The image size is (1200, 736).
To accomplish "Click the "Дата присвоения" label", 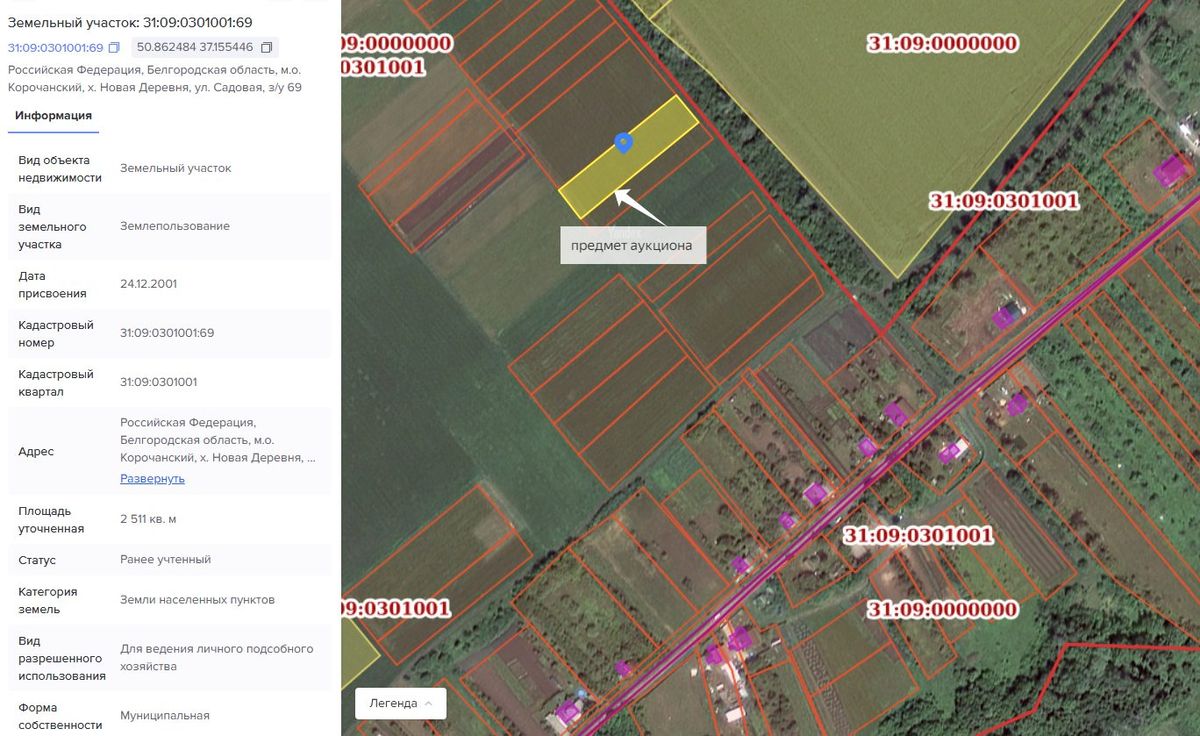I will click(52, 285).
